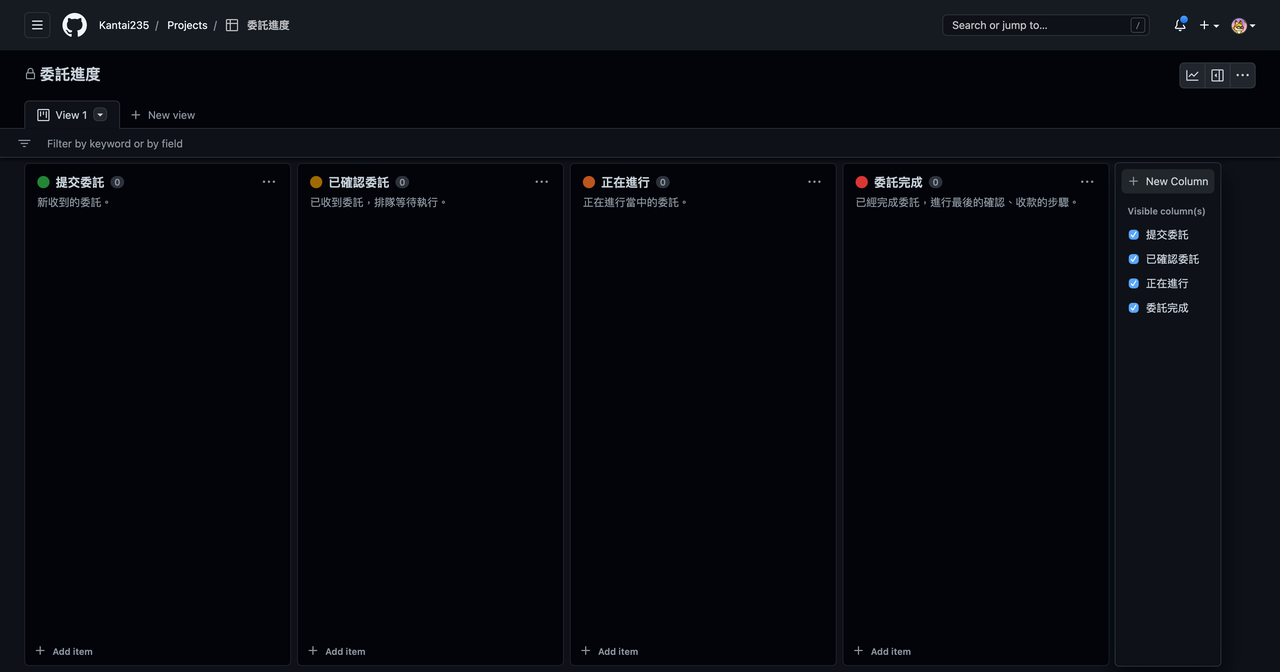
Task: Disable visibility of 已確認委託 column
Action: pyautogui.click(x=1133, y=258)
